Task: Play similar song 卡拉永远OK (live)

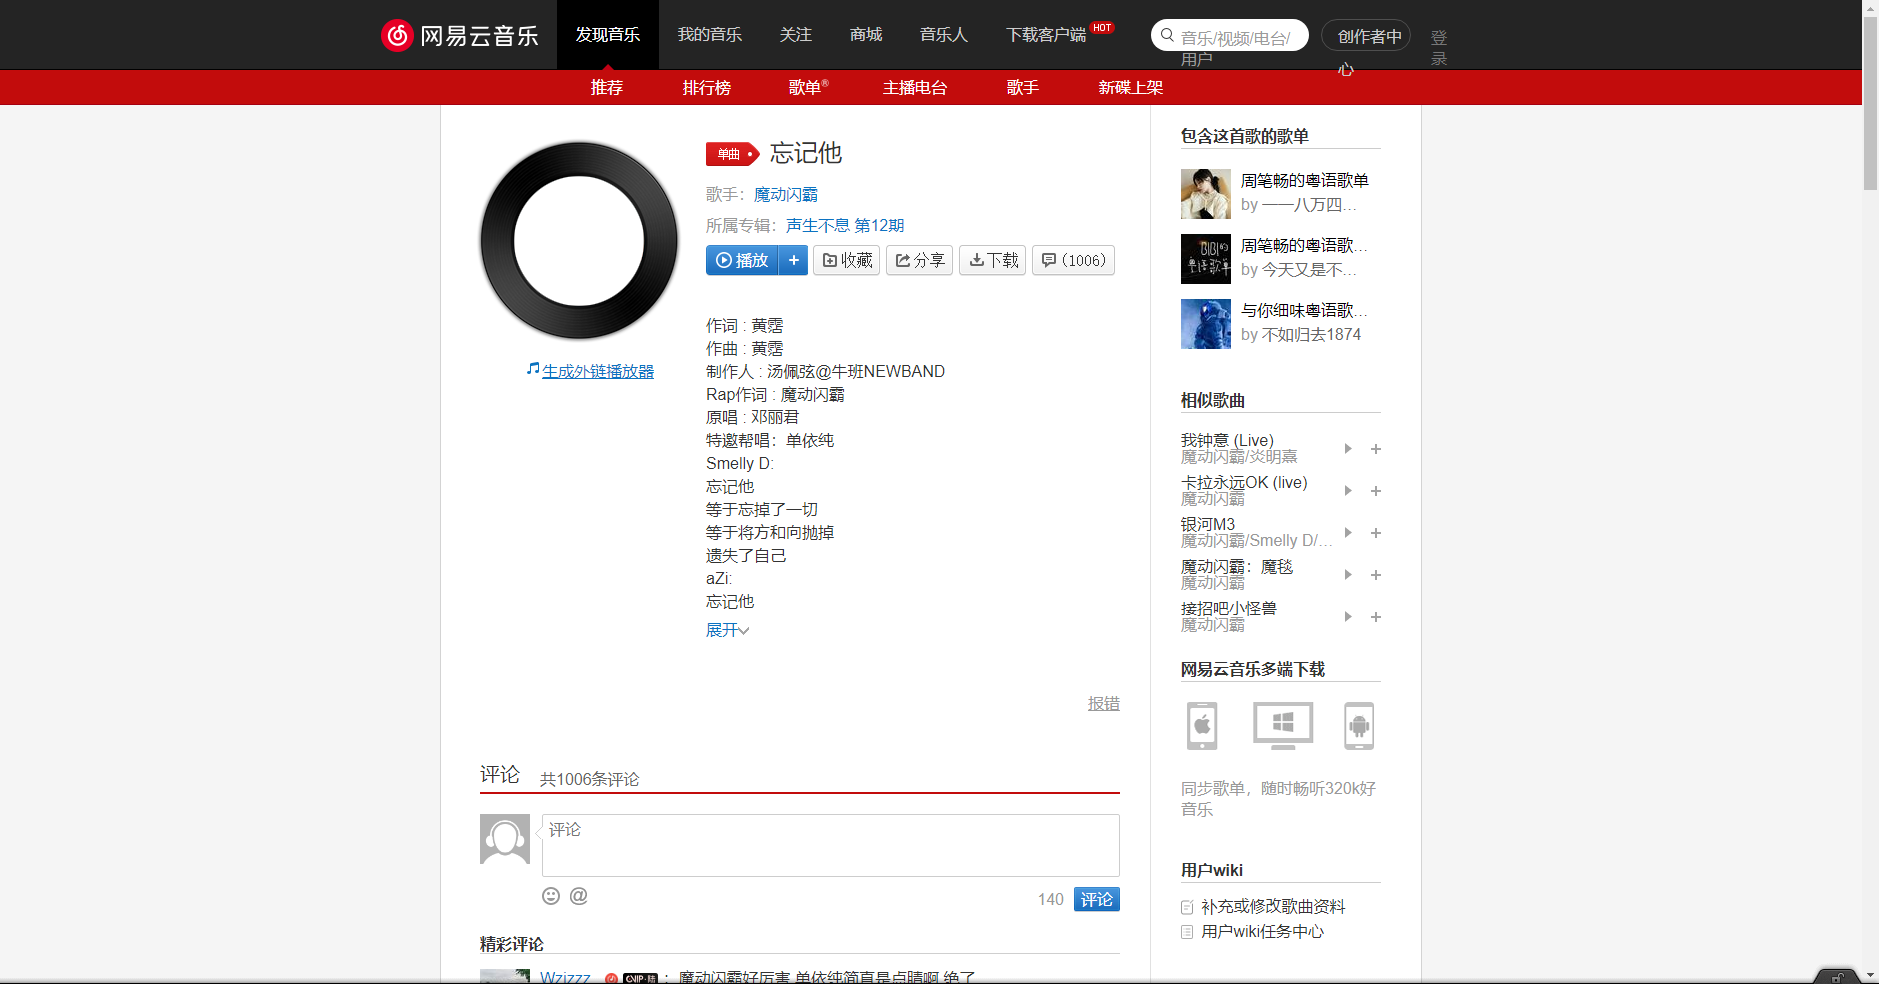Action: (1348, 491)
